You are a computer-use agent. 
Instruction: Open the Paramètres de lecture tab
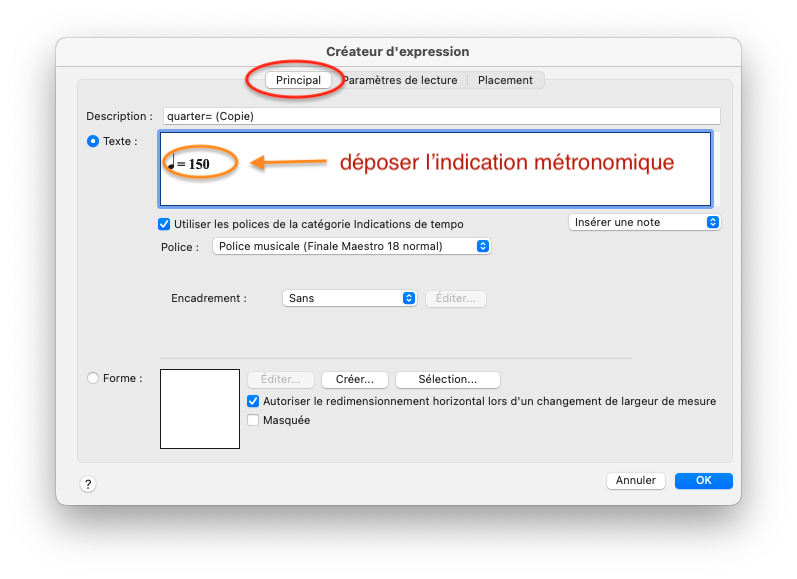click(400, 80)
